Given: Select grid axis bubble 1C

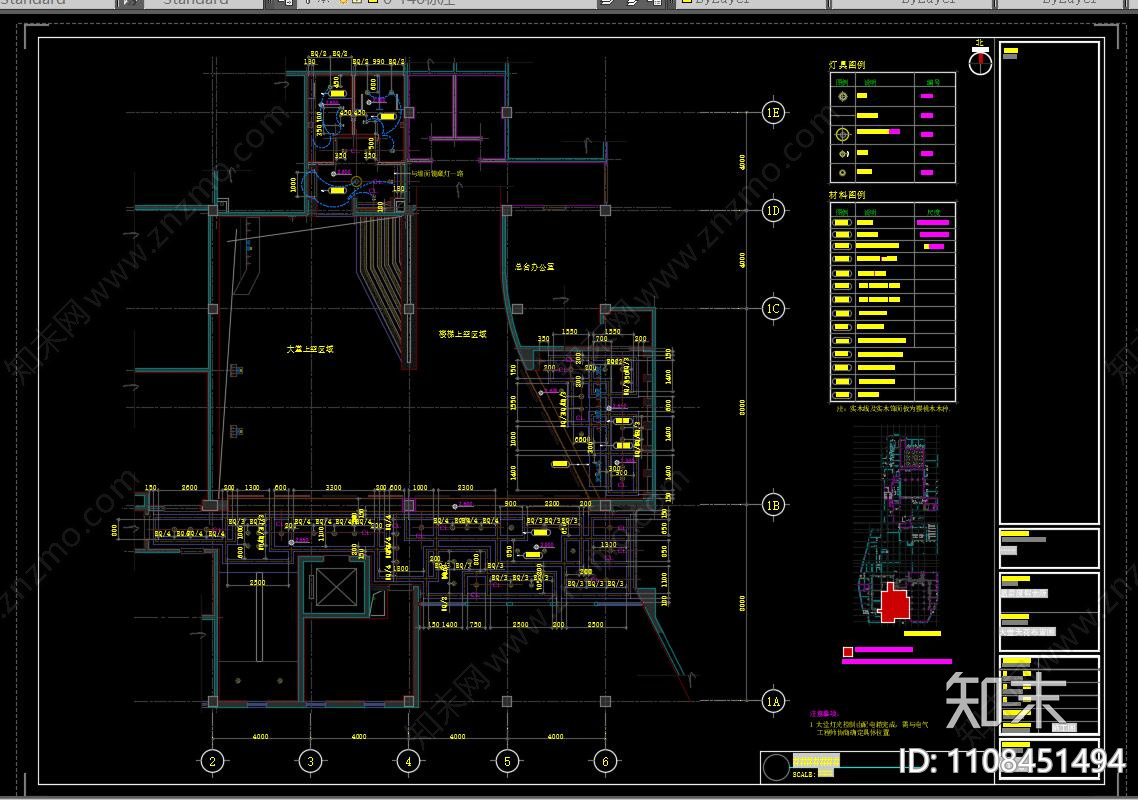Looking at the screenshot, I should (x=773, y=309).
